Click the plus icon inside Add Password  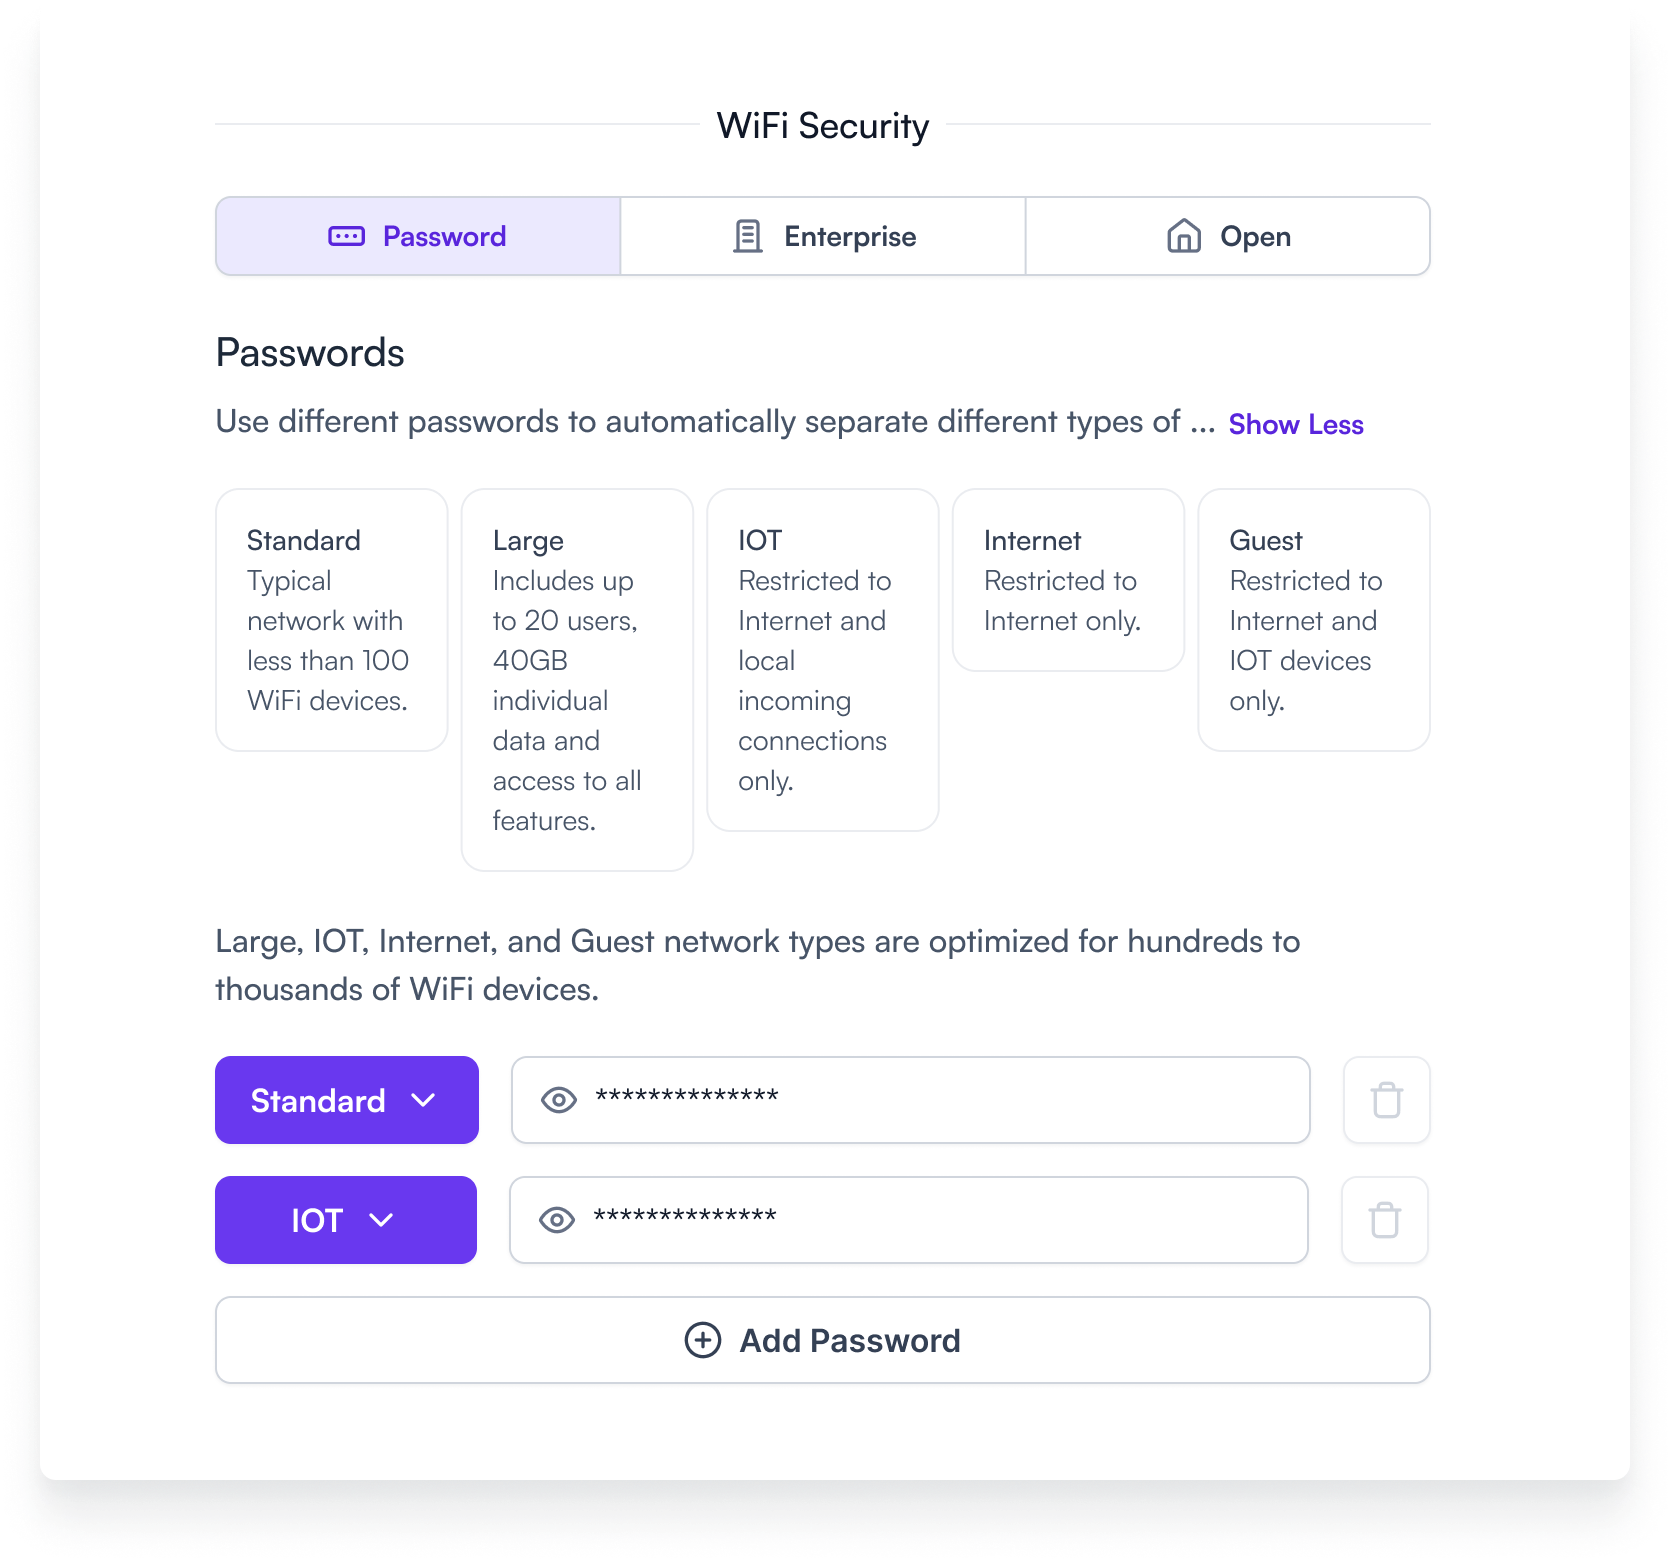pyautogui.click(x=701, y=1340)
